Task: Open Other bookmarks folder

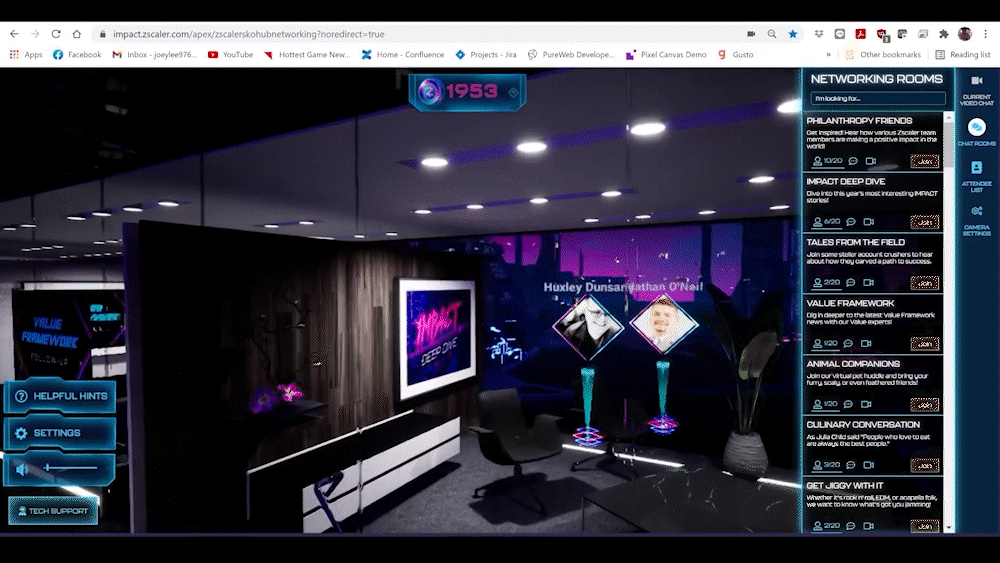Action: point(883,55)
